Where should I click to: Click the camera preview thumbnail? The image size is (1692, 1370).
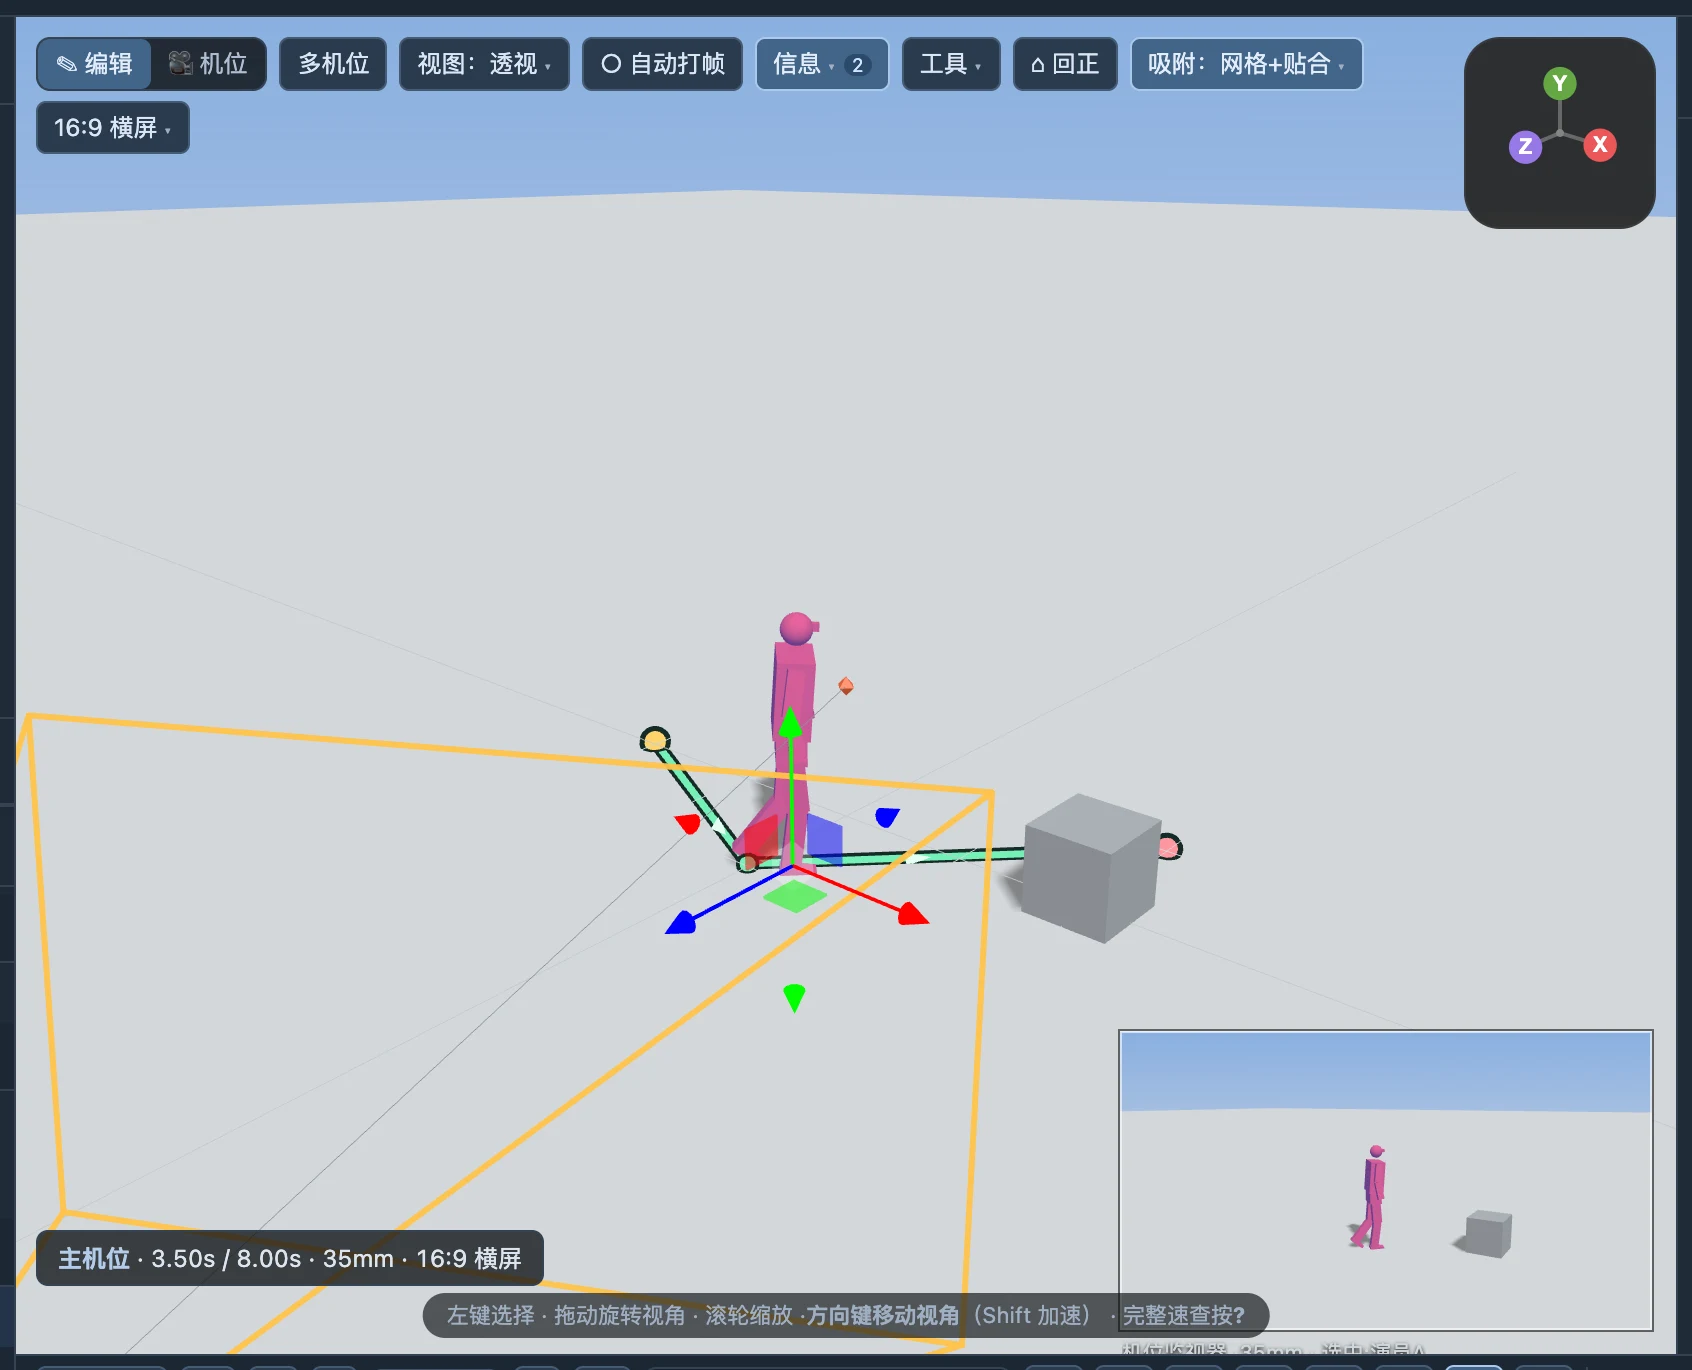tap(1386, 1180)
